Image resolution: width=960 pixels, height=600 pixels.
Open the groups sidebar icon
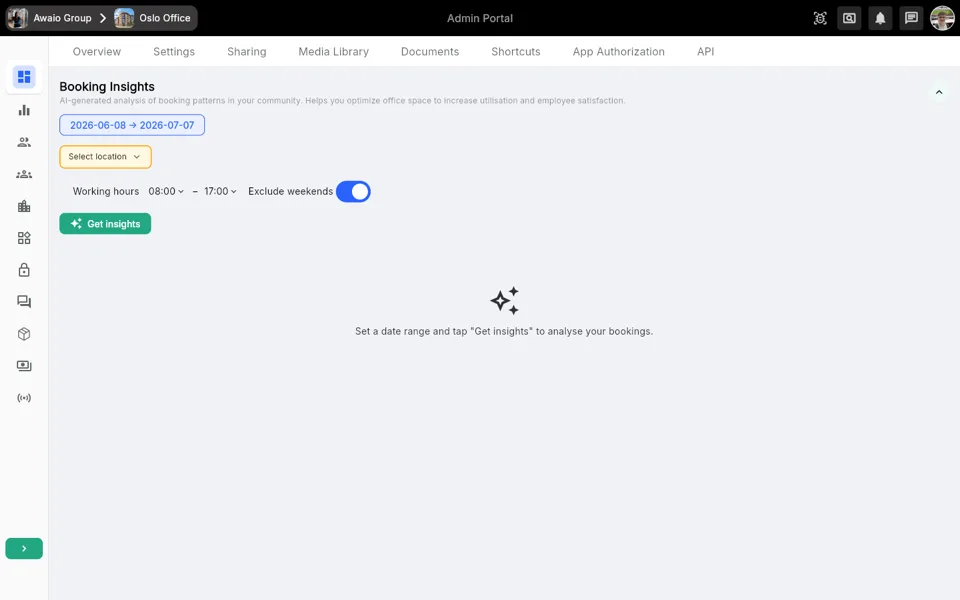click(24, 174)
